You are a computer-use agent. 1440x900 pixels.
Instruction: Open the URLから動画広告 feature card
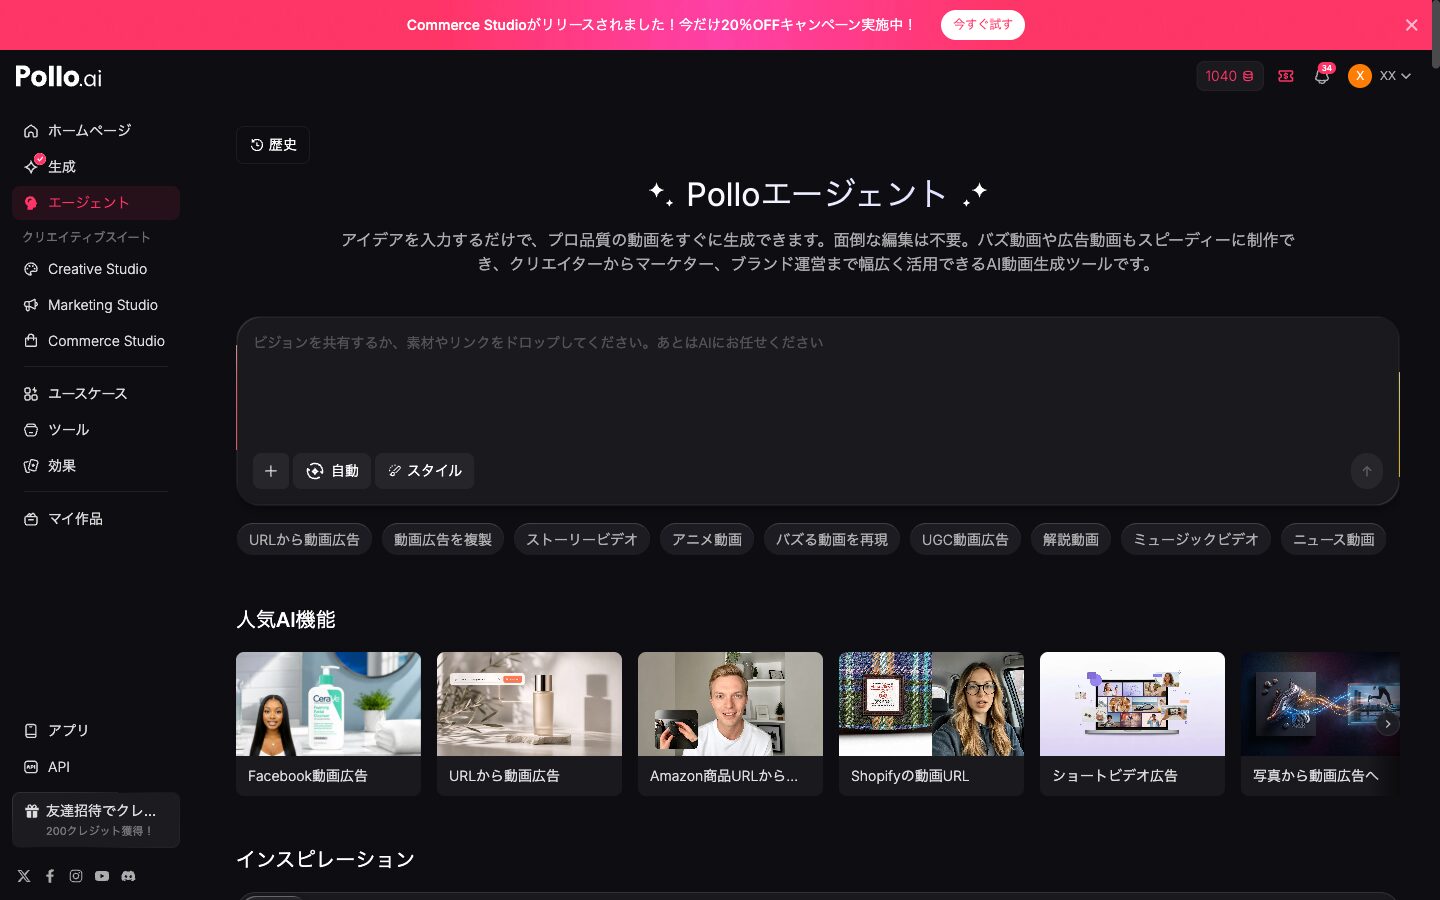pyautogui.click(x=529, y=724)
